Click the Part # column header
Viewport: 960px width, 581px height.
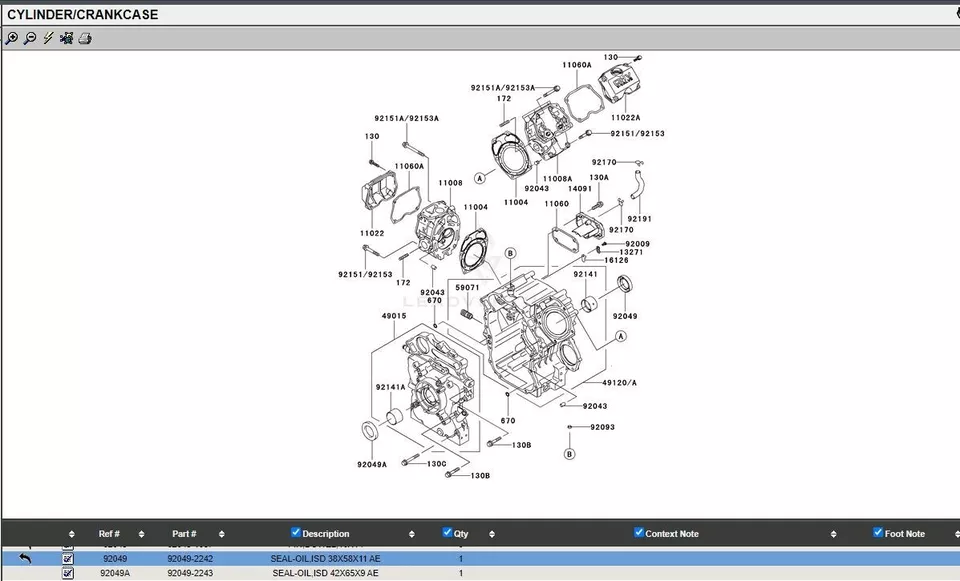(184, 534)
